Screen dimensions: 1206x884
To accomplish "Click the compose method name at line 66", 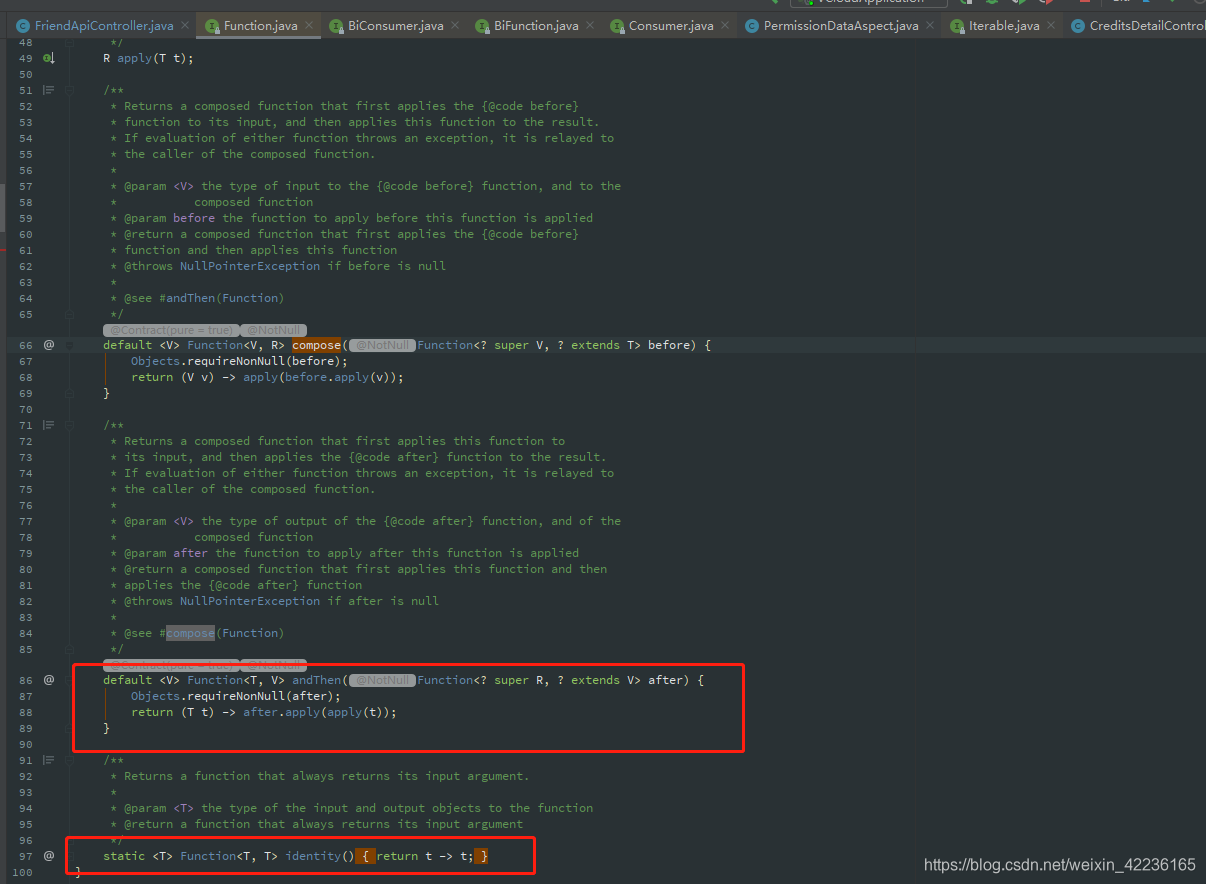I will click(x=316, y=345).
